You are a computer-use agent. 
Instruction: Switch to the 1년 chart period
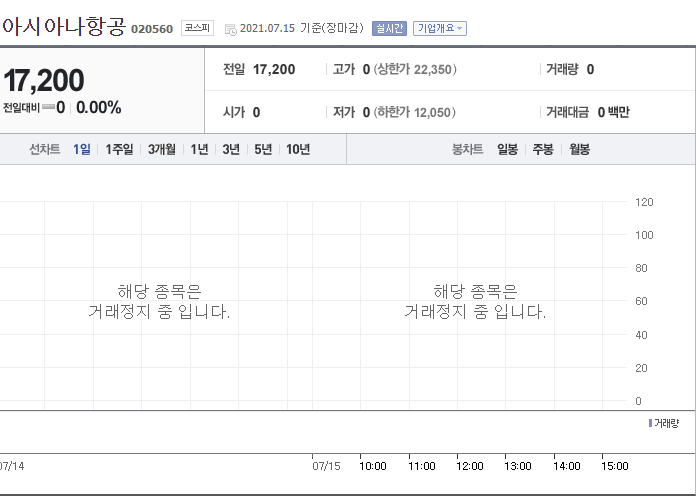point(199,149)
